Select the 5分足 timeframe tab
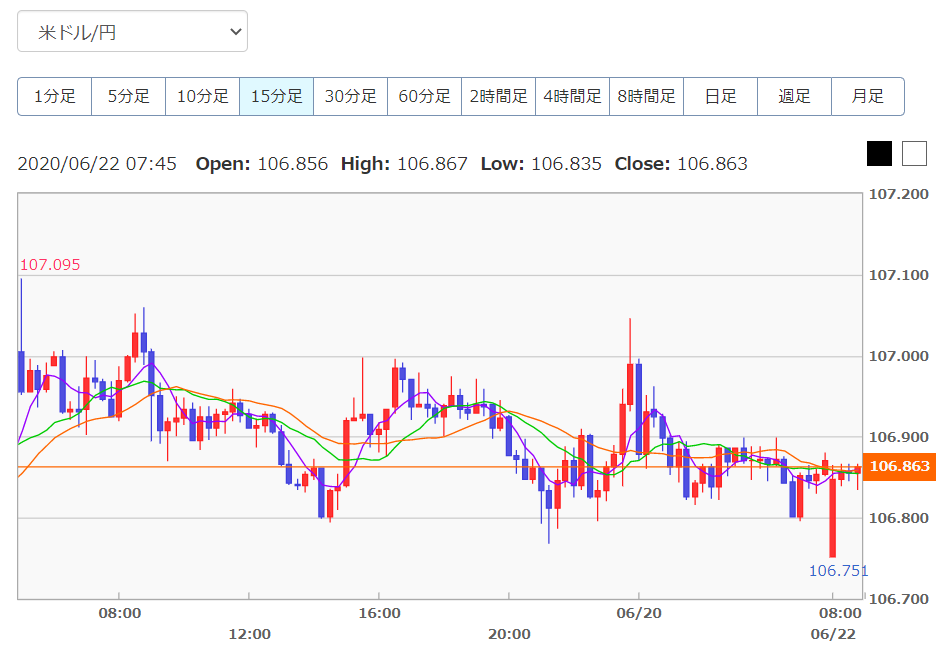This screenshot has height=654, width=951. pos(129,96)
